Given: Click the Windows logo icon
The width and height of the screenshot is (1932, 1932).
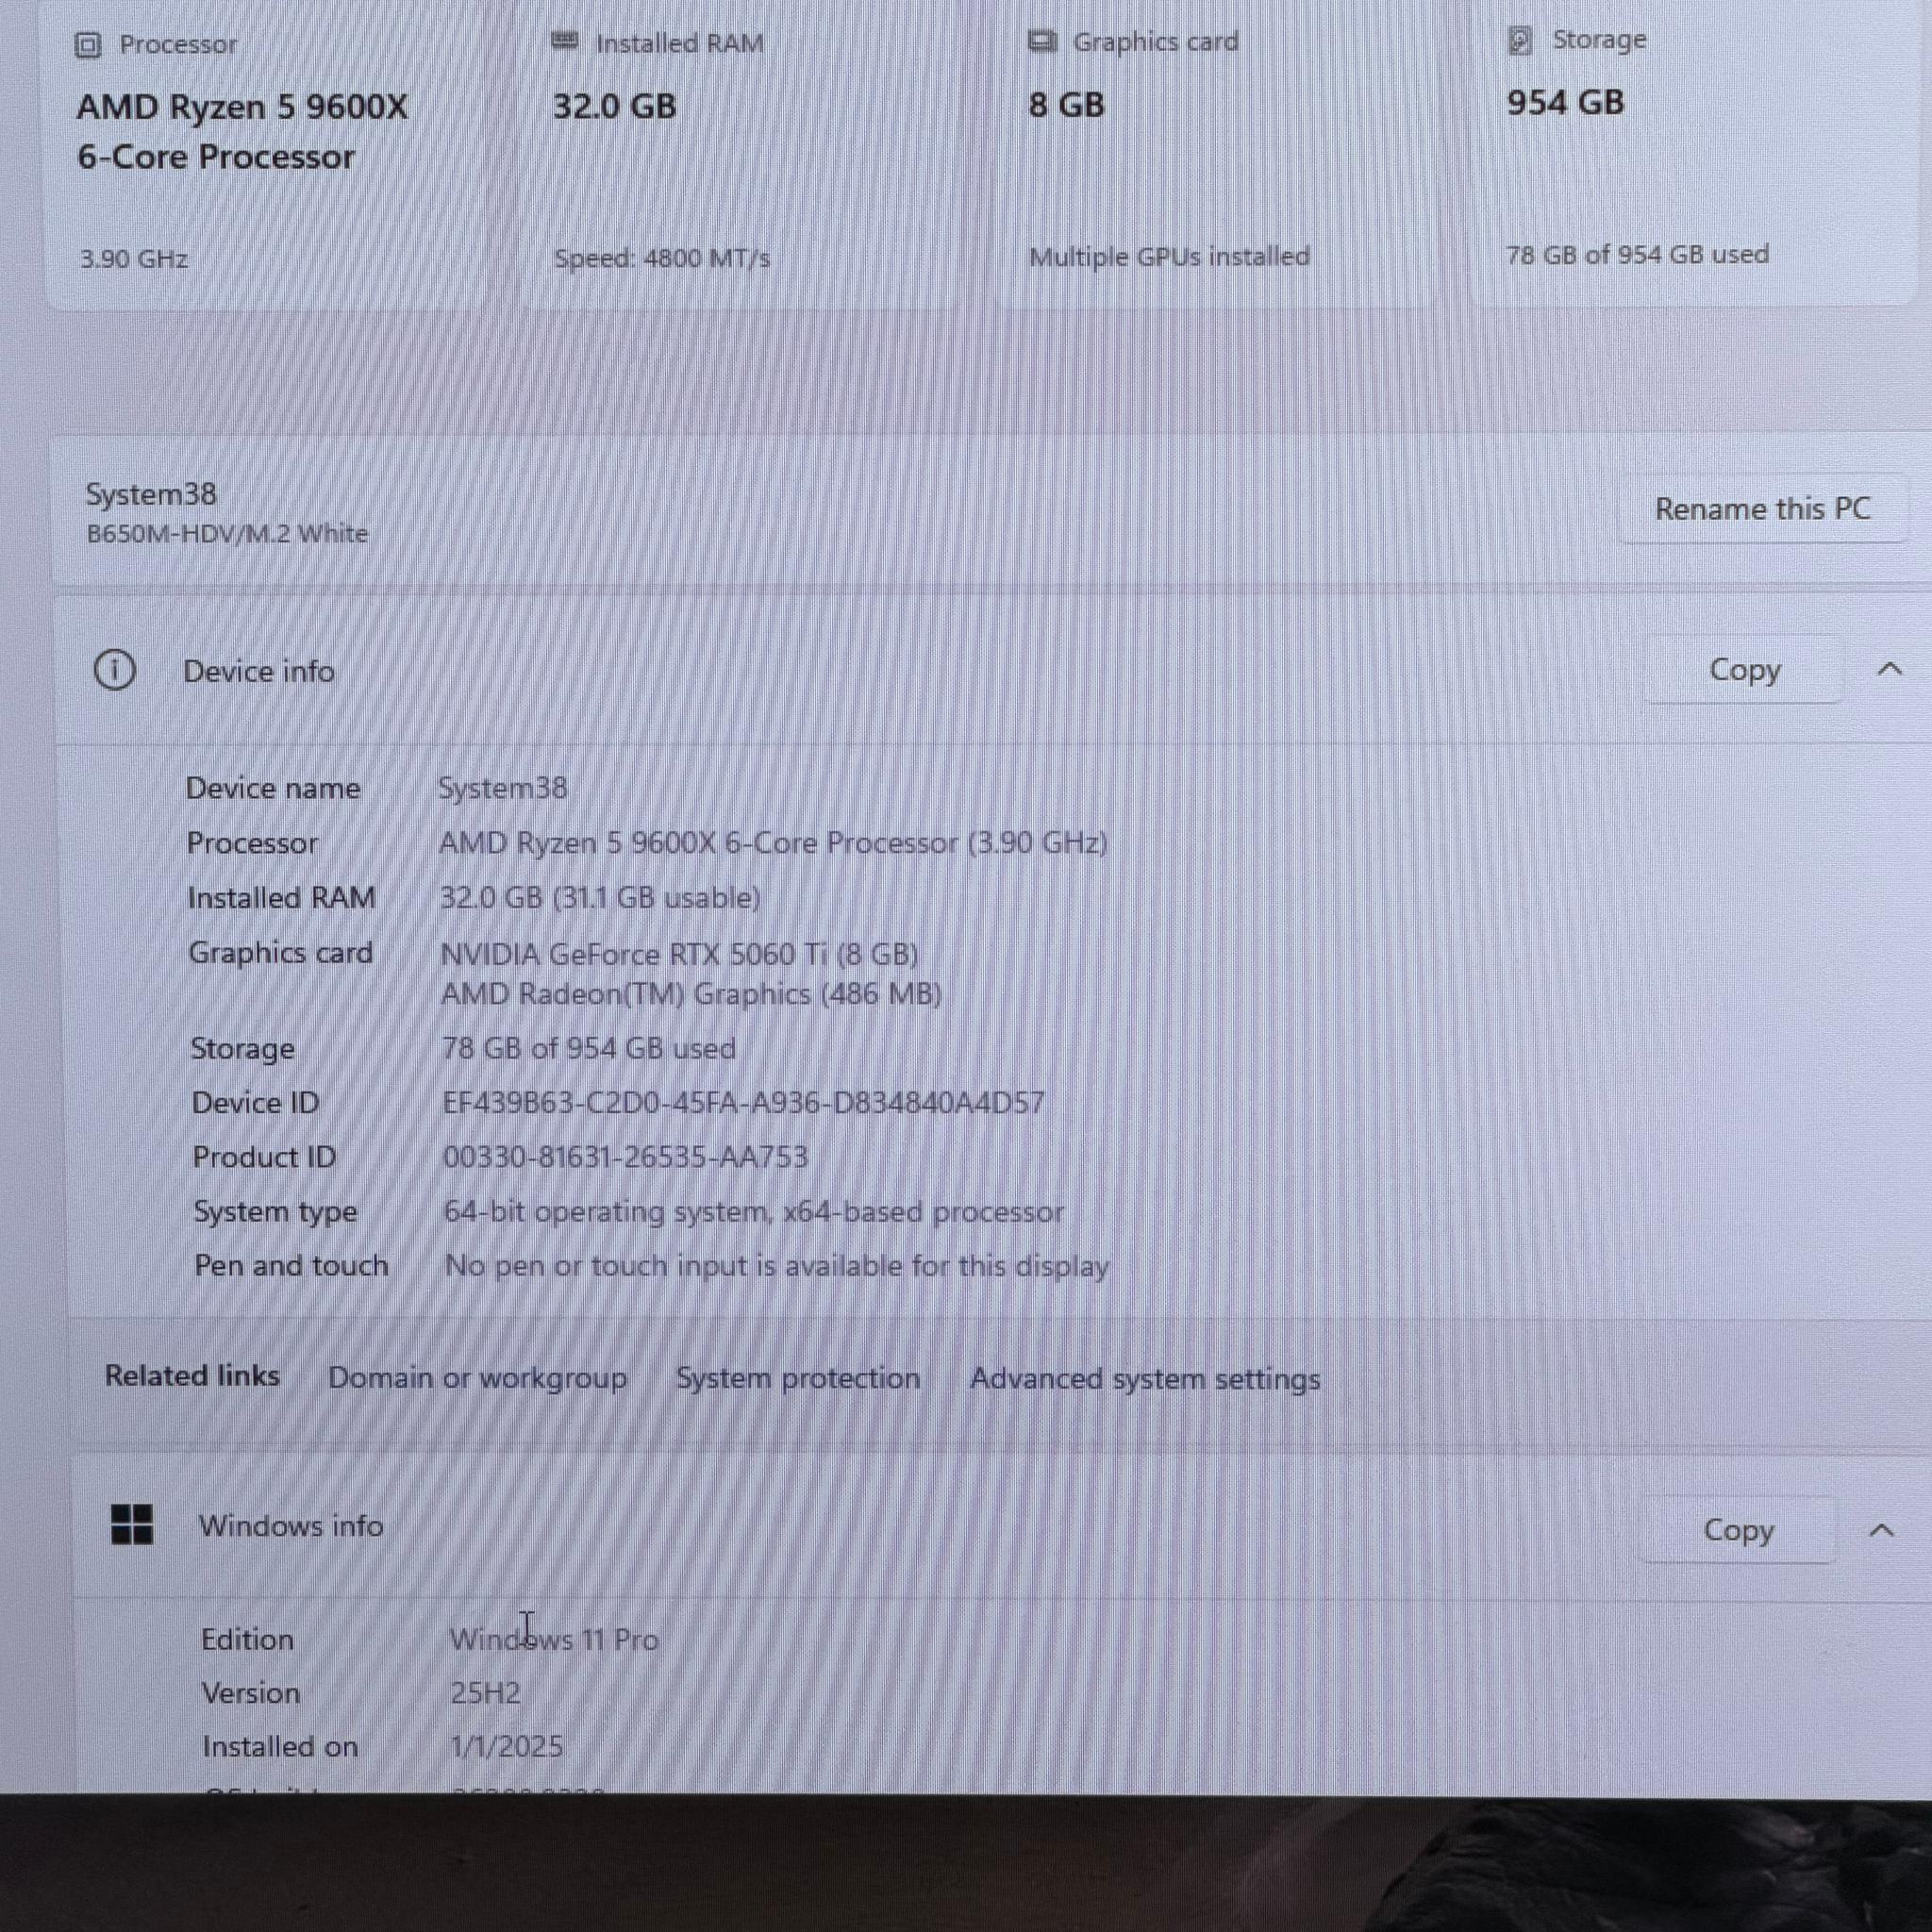Looking at the screenshot, I should tap(132, 1525).
